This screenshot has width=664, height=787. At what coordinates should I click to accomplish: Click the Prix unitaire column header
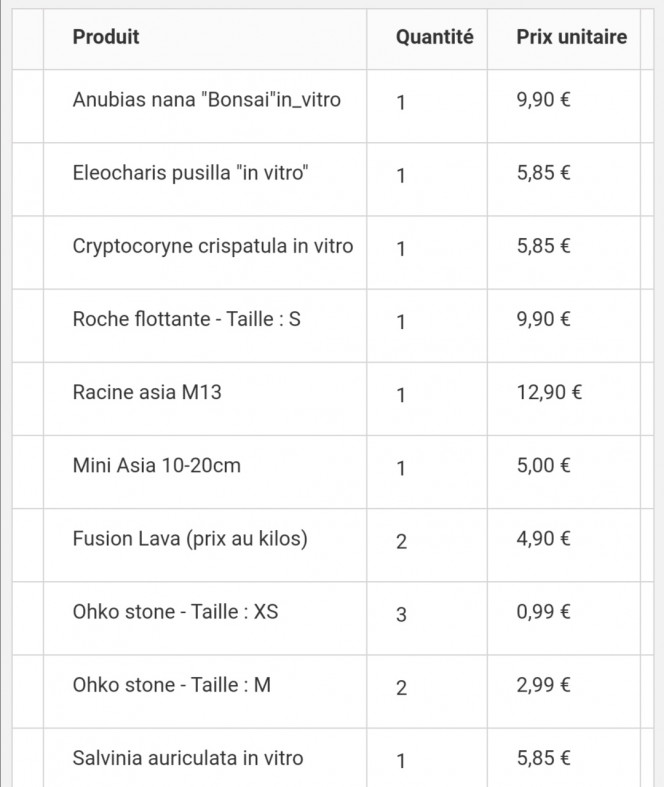[x=572, y=37]
